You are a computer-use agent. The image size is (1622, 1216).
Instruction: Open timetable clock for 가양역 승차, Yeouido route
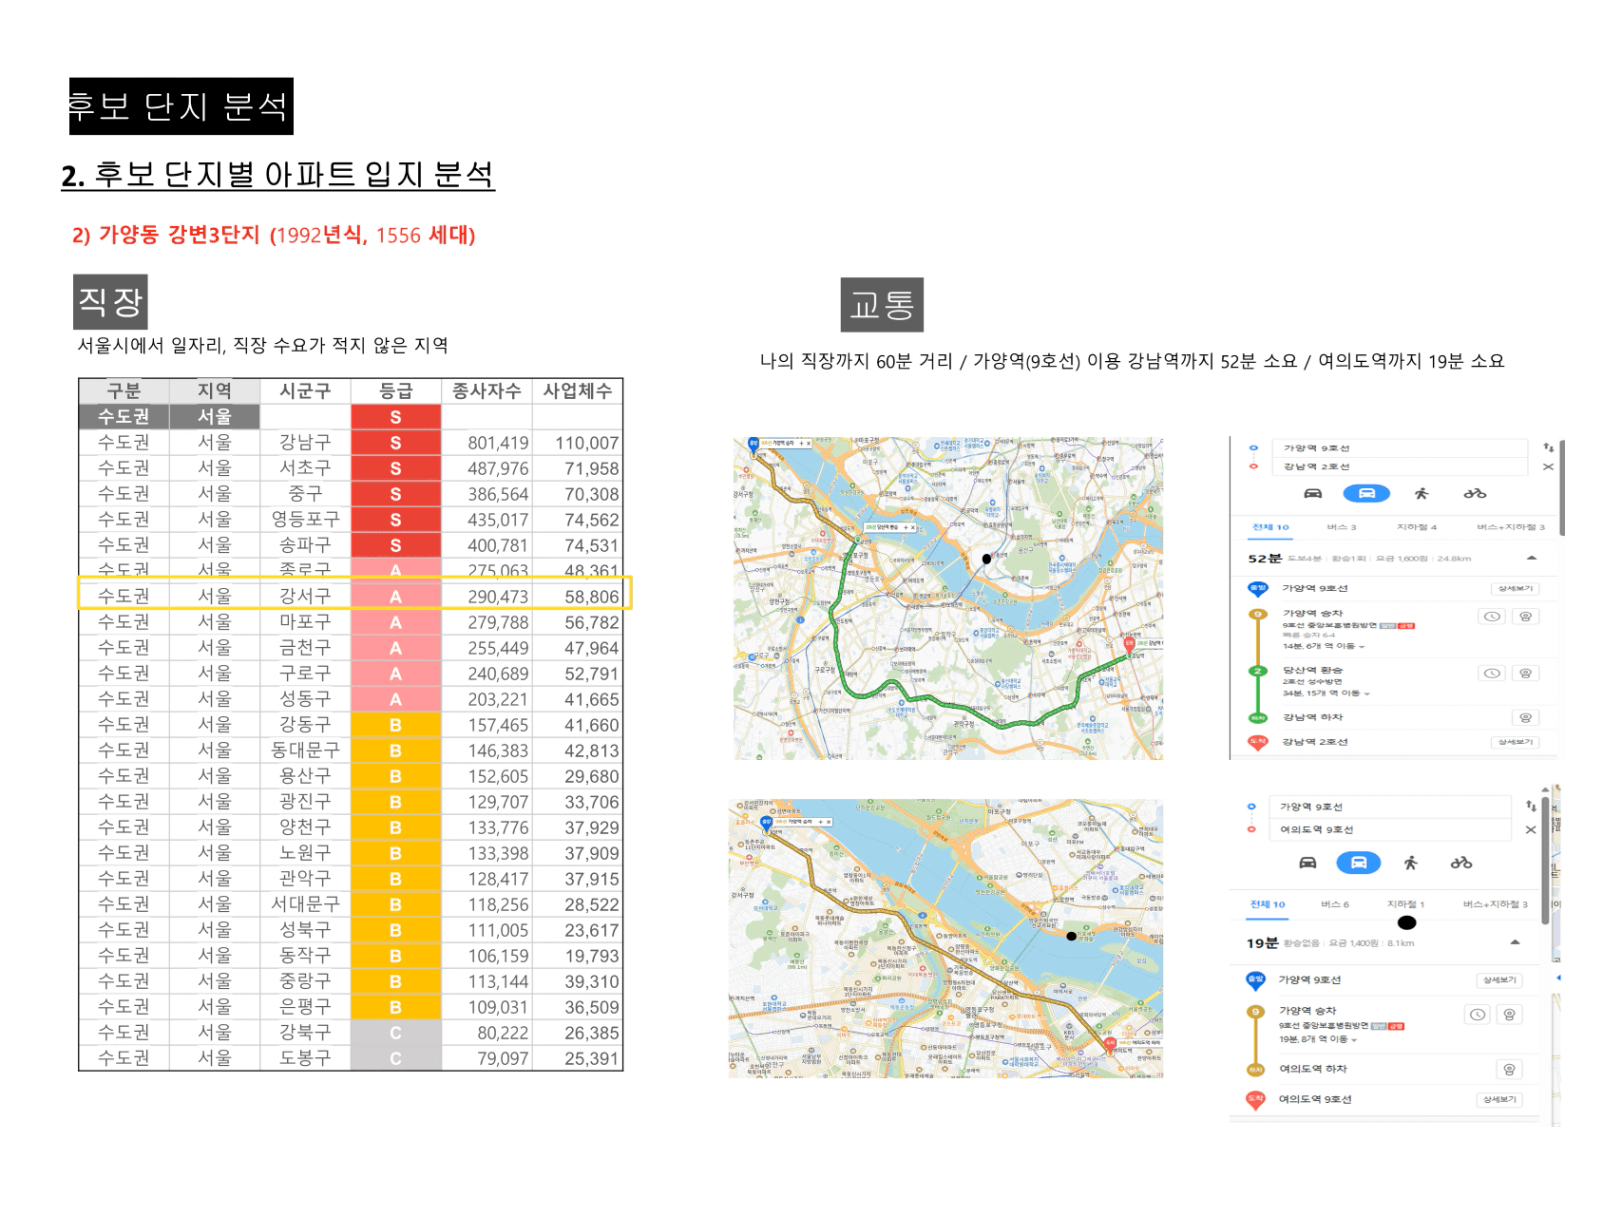(x=1477, y=1014)
